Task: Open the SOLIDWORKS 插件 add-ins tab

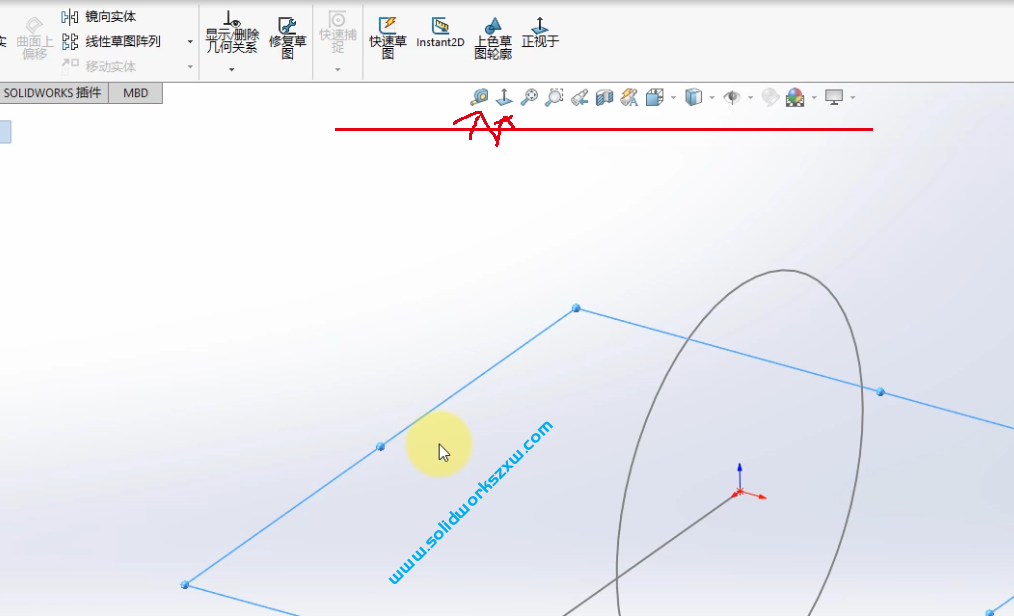Action: 55,92
